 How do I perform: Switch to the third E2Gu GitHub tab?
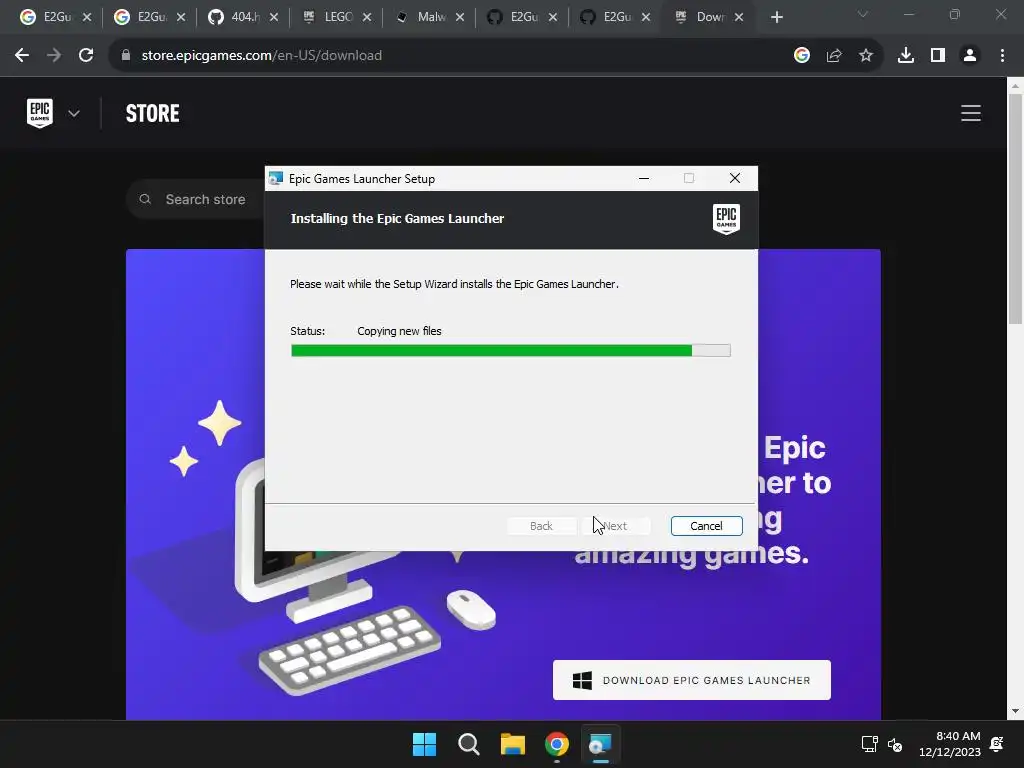coord(515,17)
